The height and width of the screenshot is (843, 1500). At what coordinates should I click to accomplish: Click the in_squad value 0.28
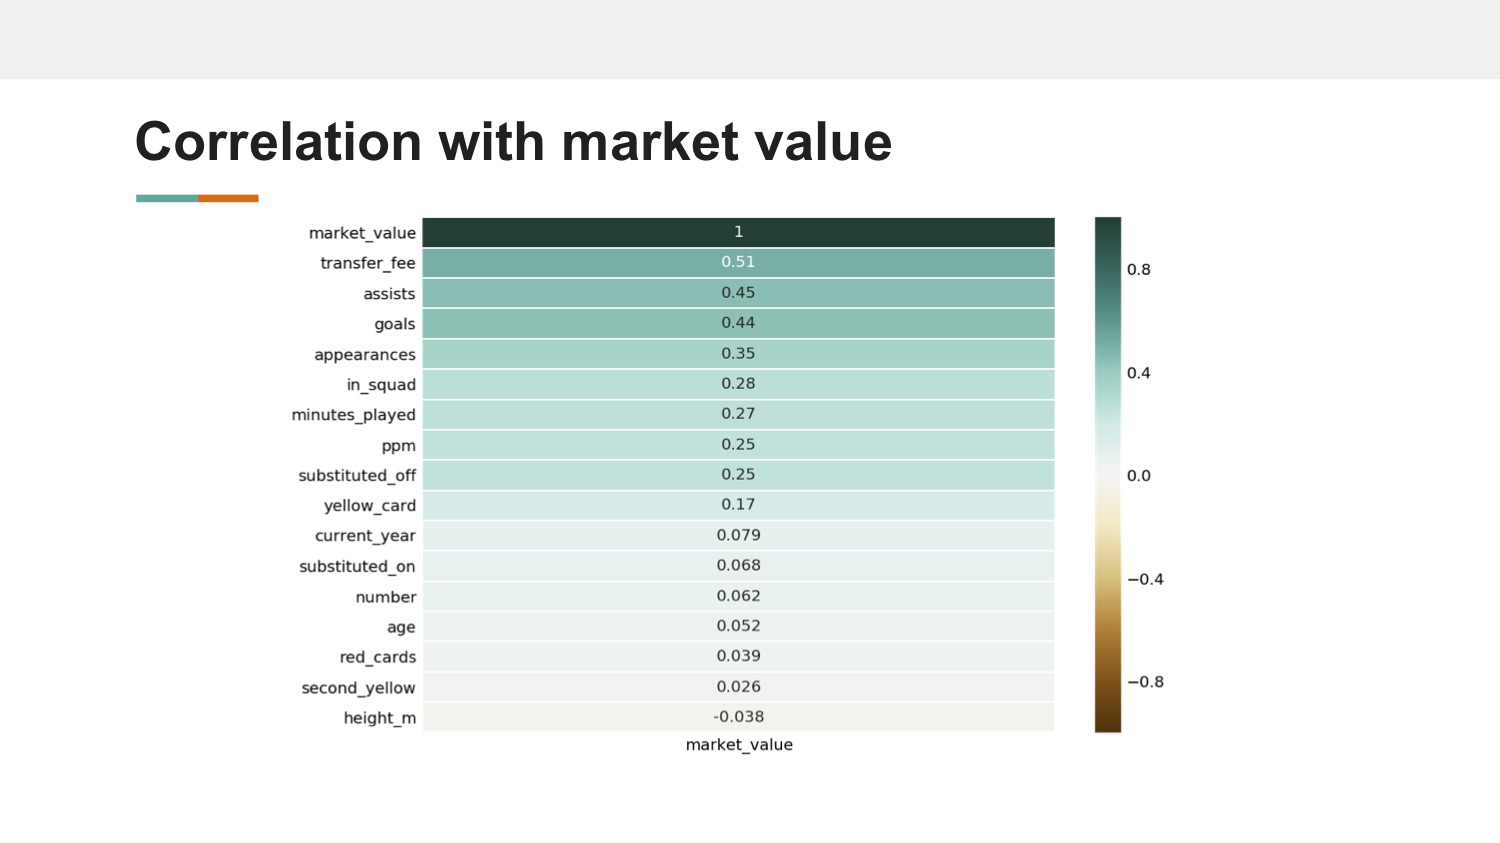click(x=738, y=384)
